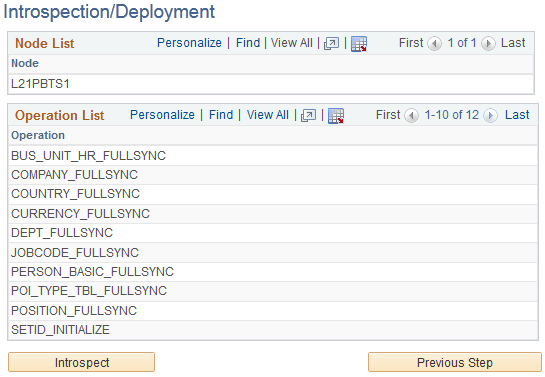Select PERSON_BASIC_FULLSYNC operation row

pyautogui.click(x=273, y=272)
